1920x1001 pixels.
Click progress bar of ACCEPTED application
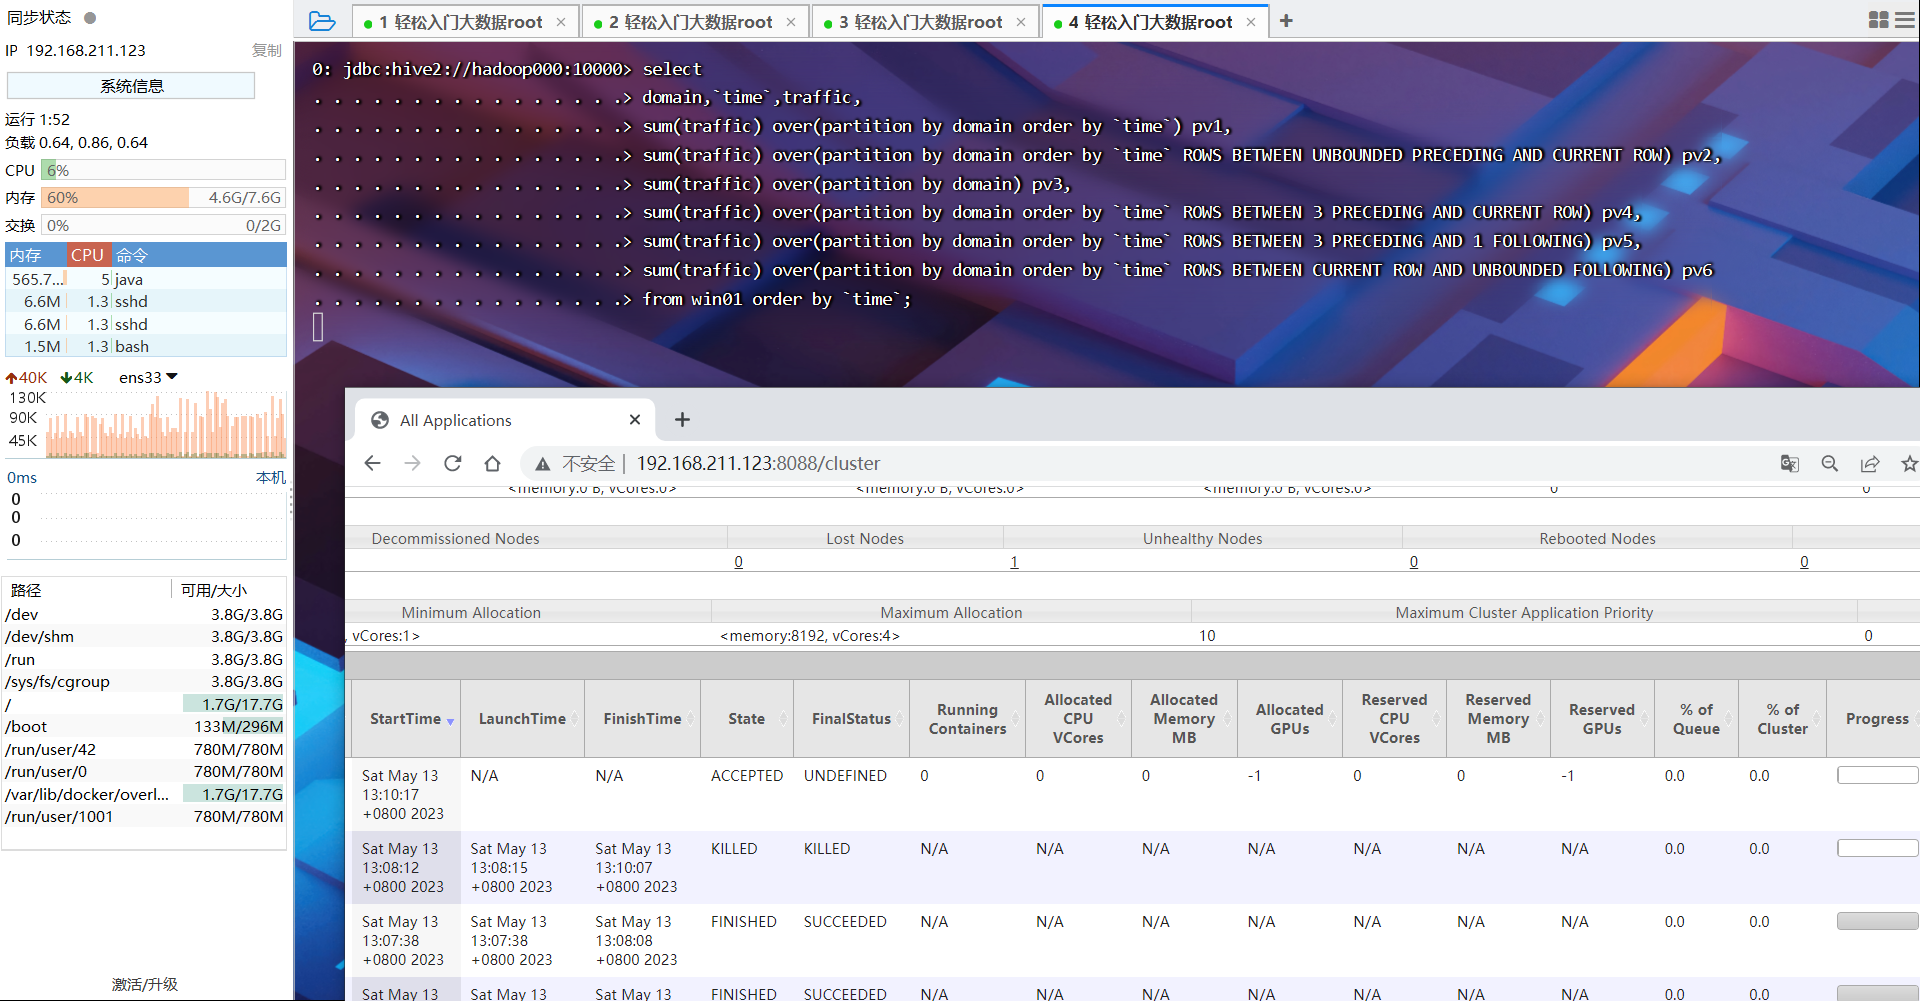click(1877, 775)
